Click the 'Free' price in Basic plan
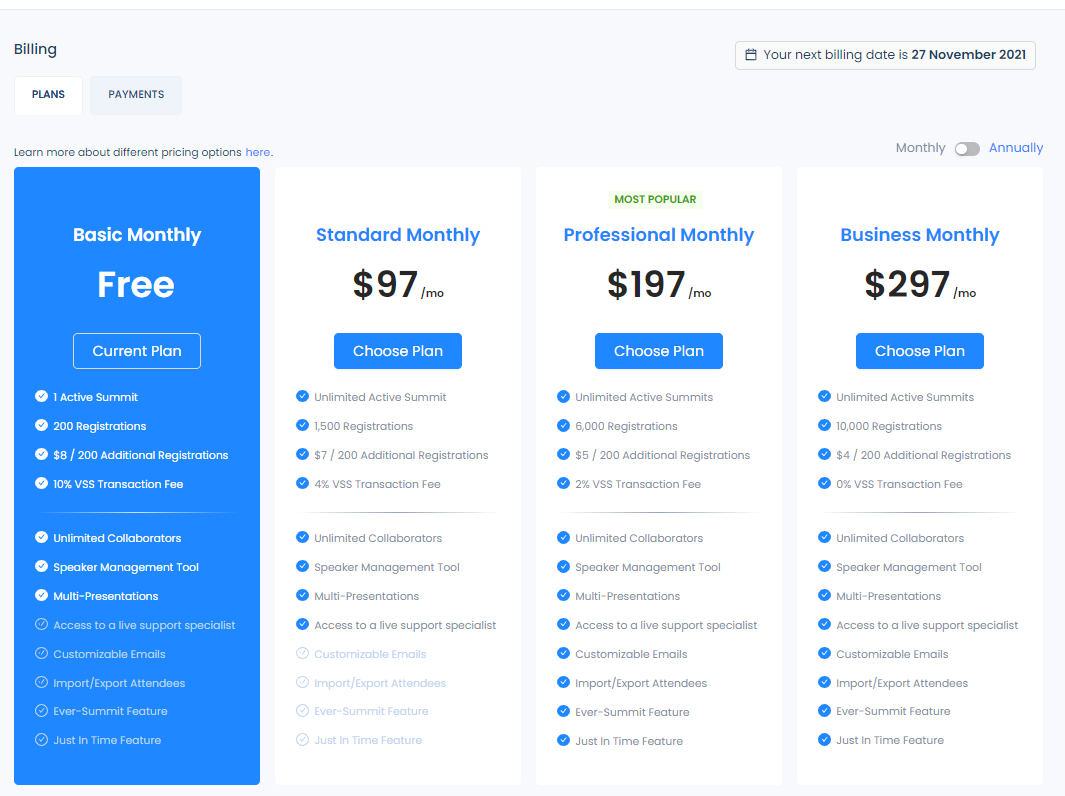This screenshot has width=1065, height=796. (136, 285)
